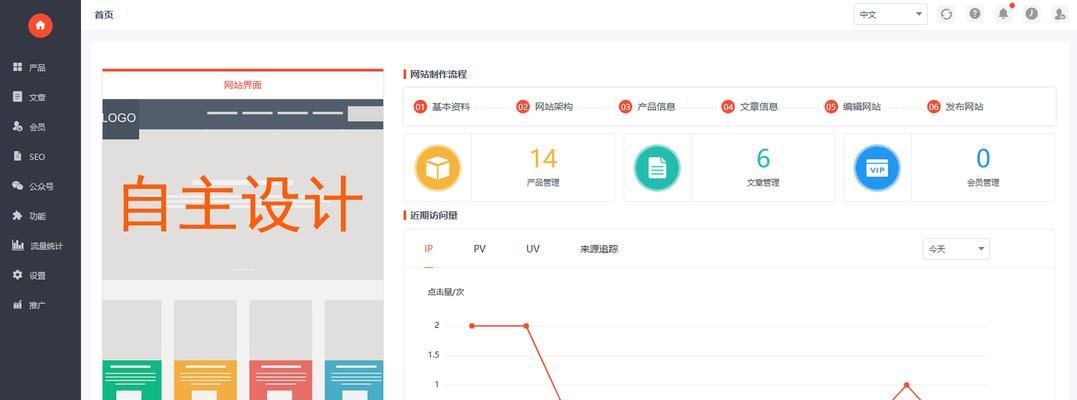
Task: Click the 自主设计 website preview thumbnail
Action: [242, 248]
